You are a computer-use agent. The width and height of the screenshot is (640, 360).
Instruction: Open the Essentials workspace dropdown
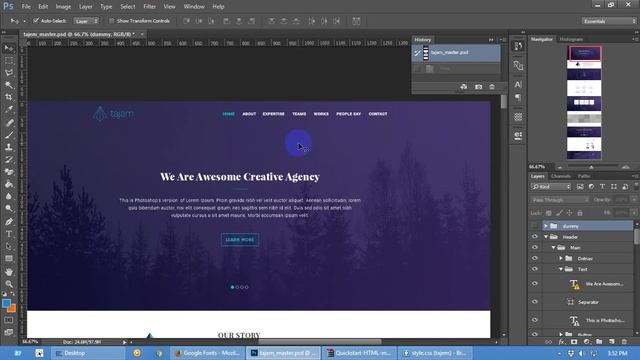point(609,21)
